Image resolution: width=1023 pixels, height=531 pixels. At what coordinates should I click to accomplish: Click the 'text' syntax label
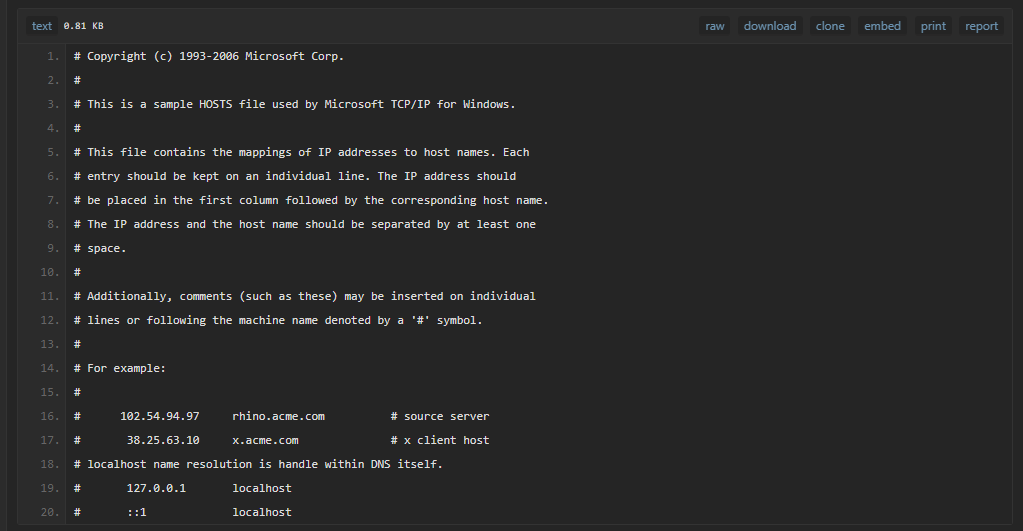[x=42, y=26]
